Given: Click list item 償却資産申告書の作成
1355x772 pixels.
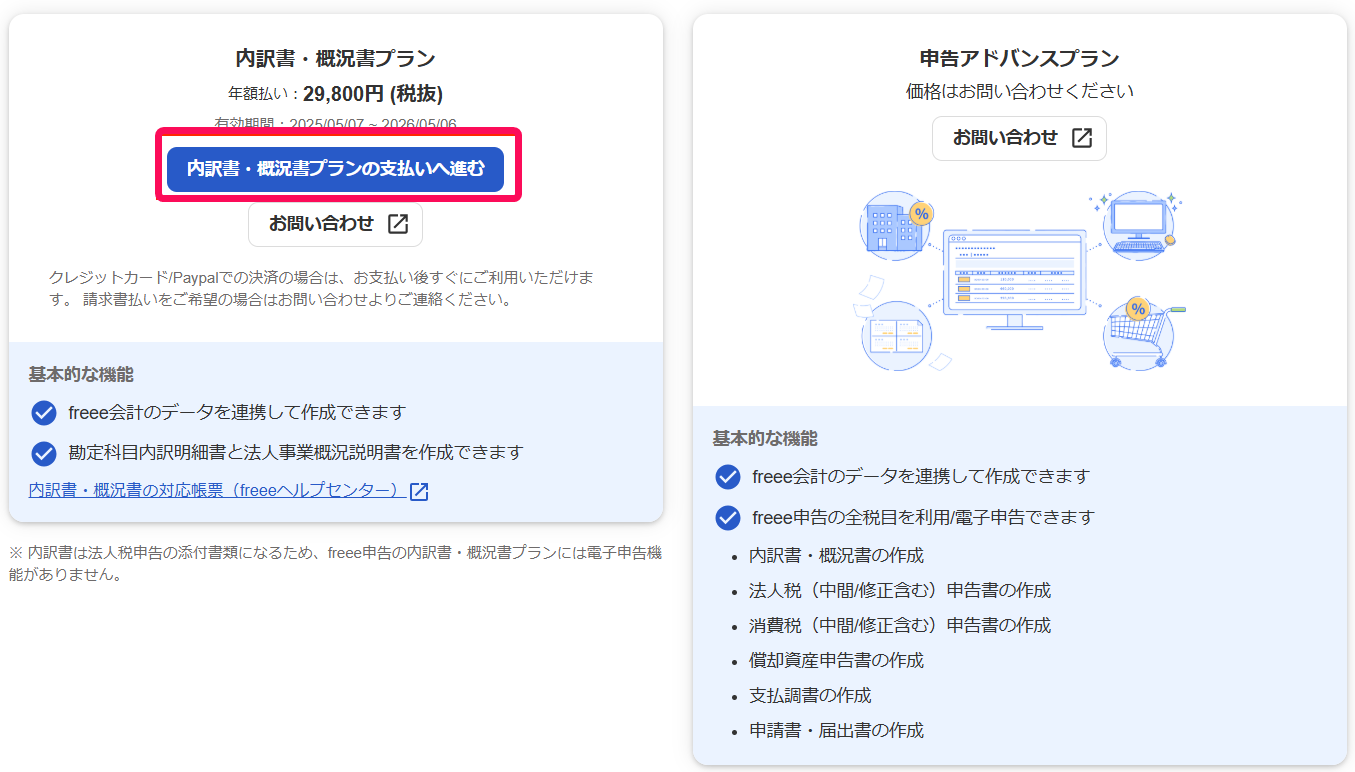Looking at the screenshot, I should coord(836,660).
